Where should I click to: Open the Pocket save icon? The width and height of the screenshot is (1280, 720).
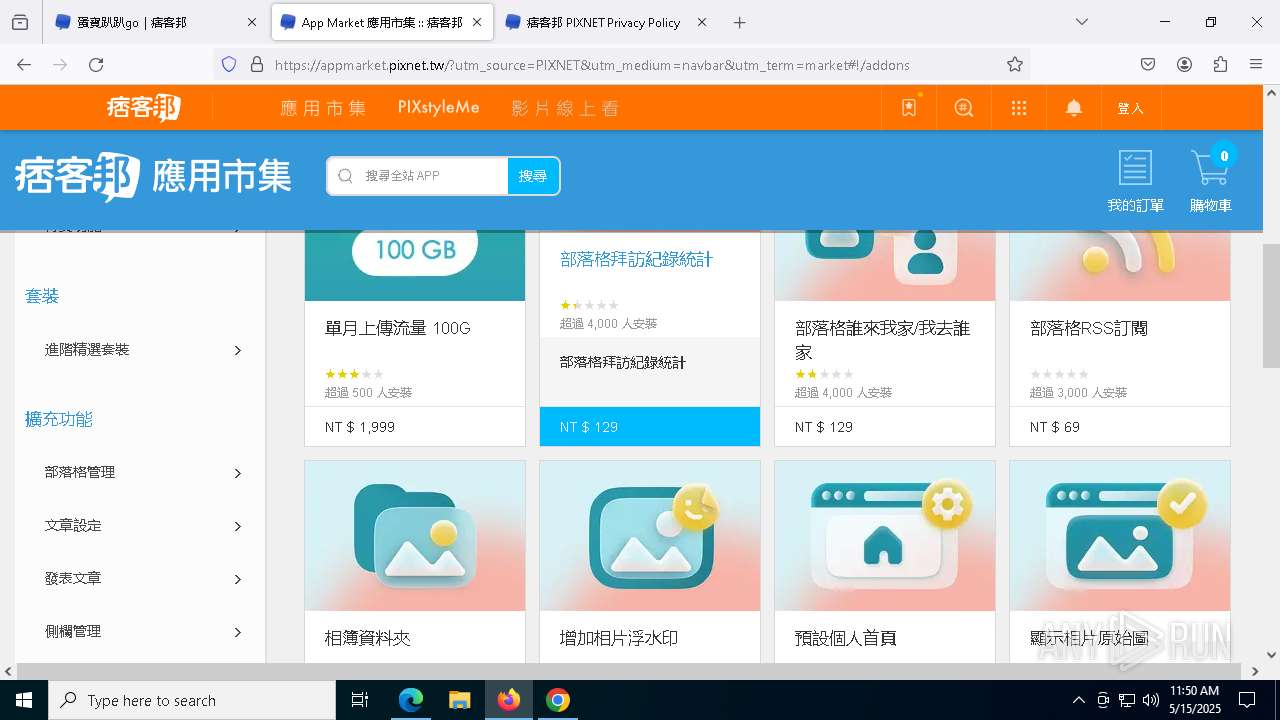point(1148,64)
